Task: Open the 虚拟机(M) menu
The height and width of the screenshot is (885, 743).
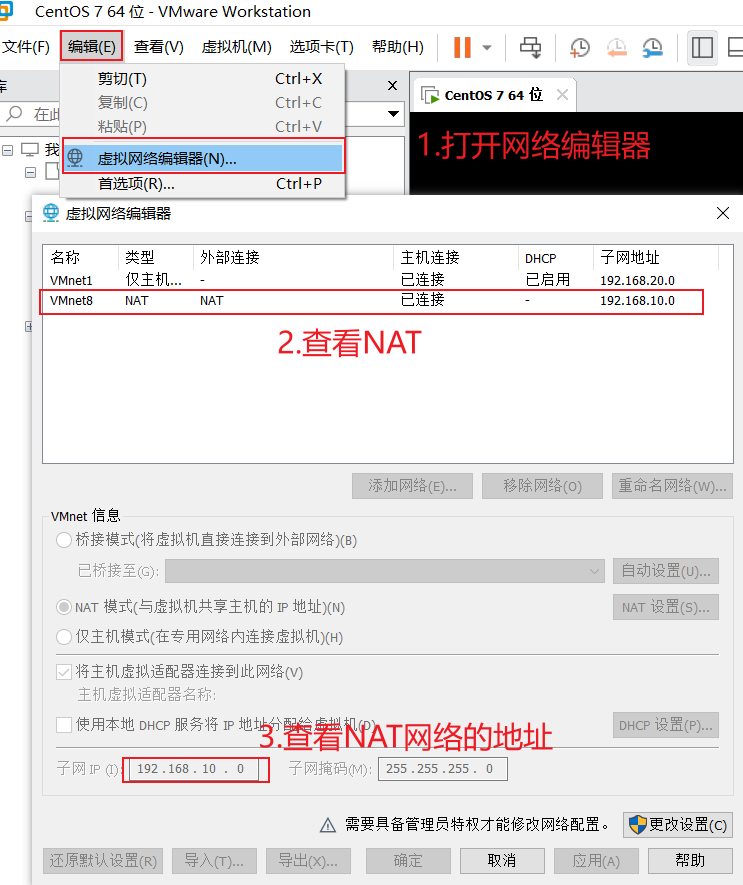Action: pyautogui.click(x=237, y=47)
